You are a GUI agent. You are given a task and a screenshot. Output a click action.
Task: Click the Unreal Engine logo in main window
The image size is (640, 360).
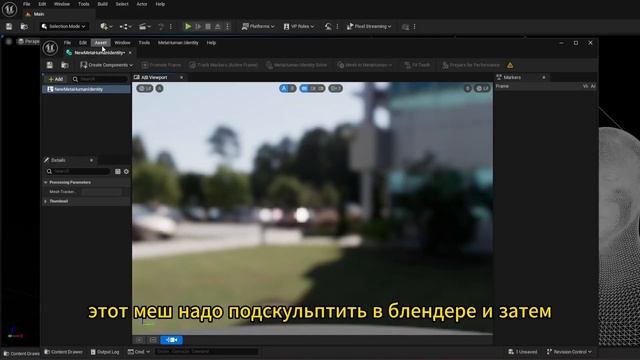9,9
